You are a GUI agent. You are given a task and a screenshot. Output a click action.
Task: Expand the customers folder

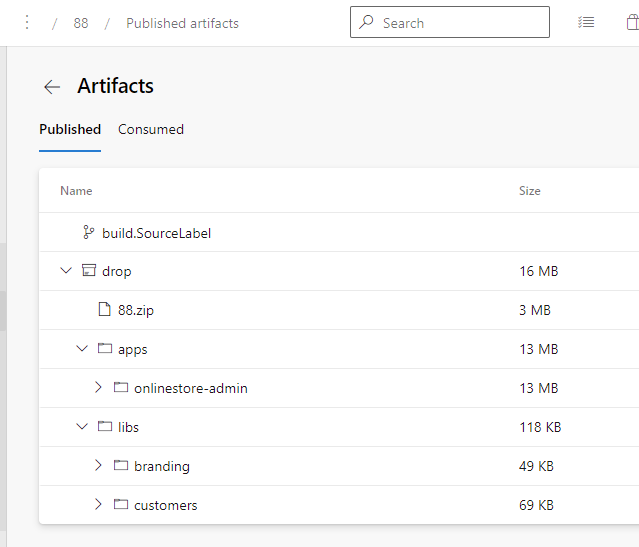tap(98, 505)
